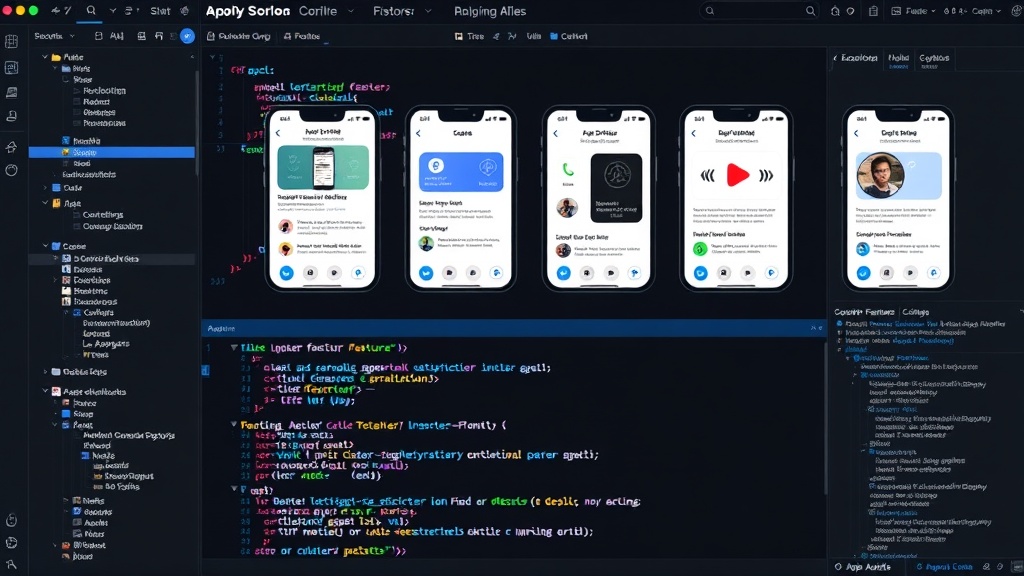Click the round icon right of Slut
The height and width of the screenshot is (576, 1024).
click(x=185, y=10)
